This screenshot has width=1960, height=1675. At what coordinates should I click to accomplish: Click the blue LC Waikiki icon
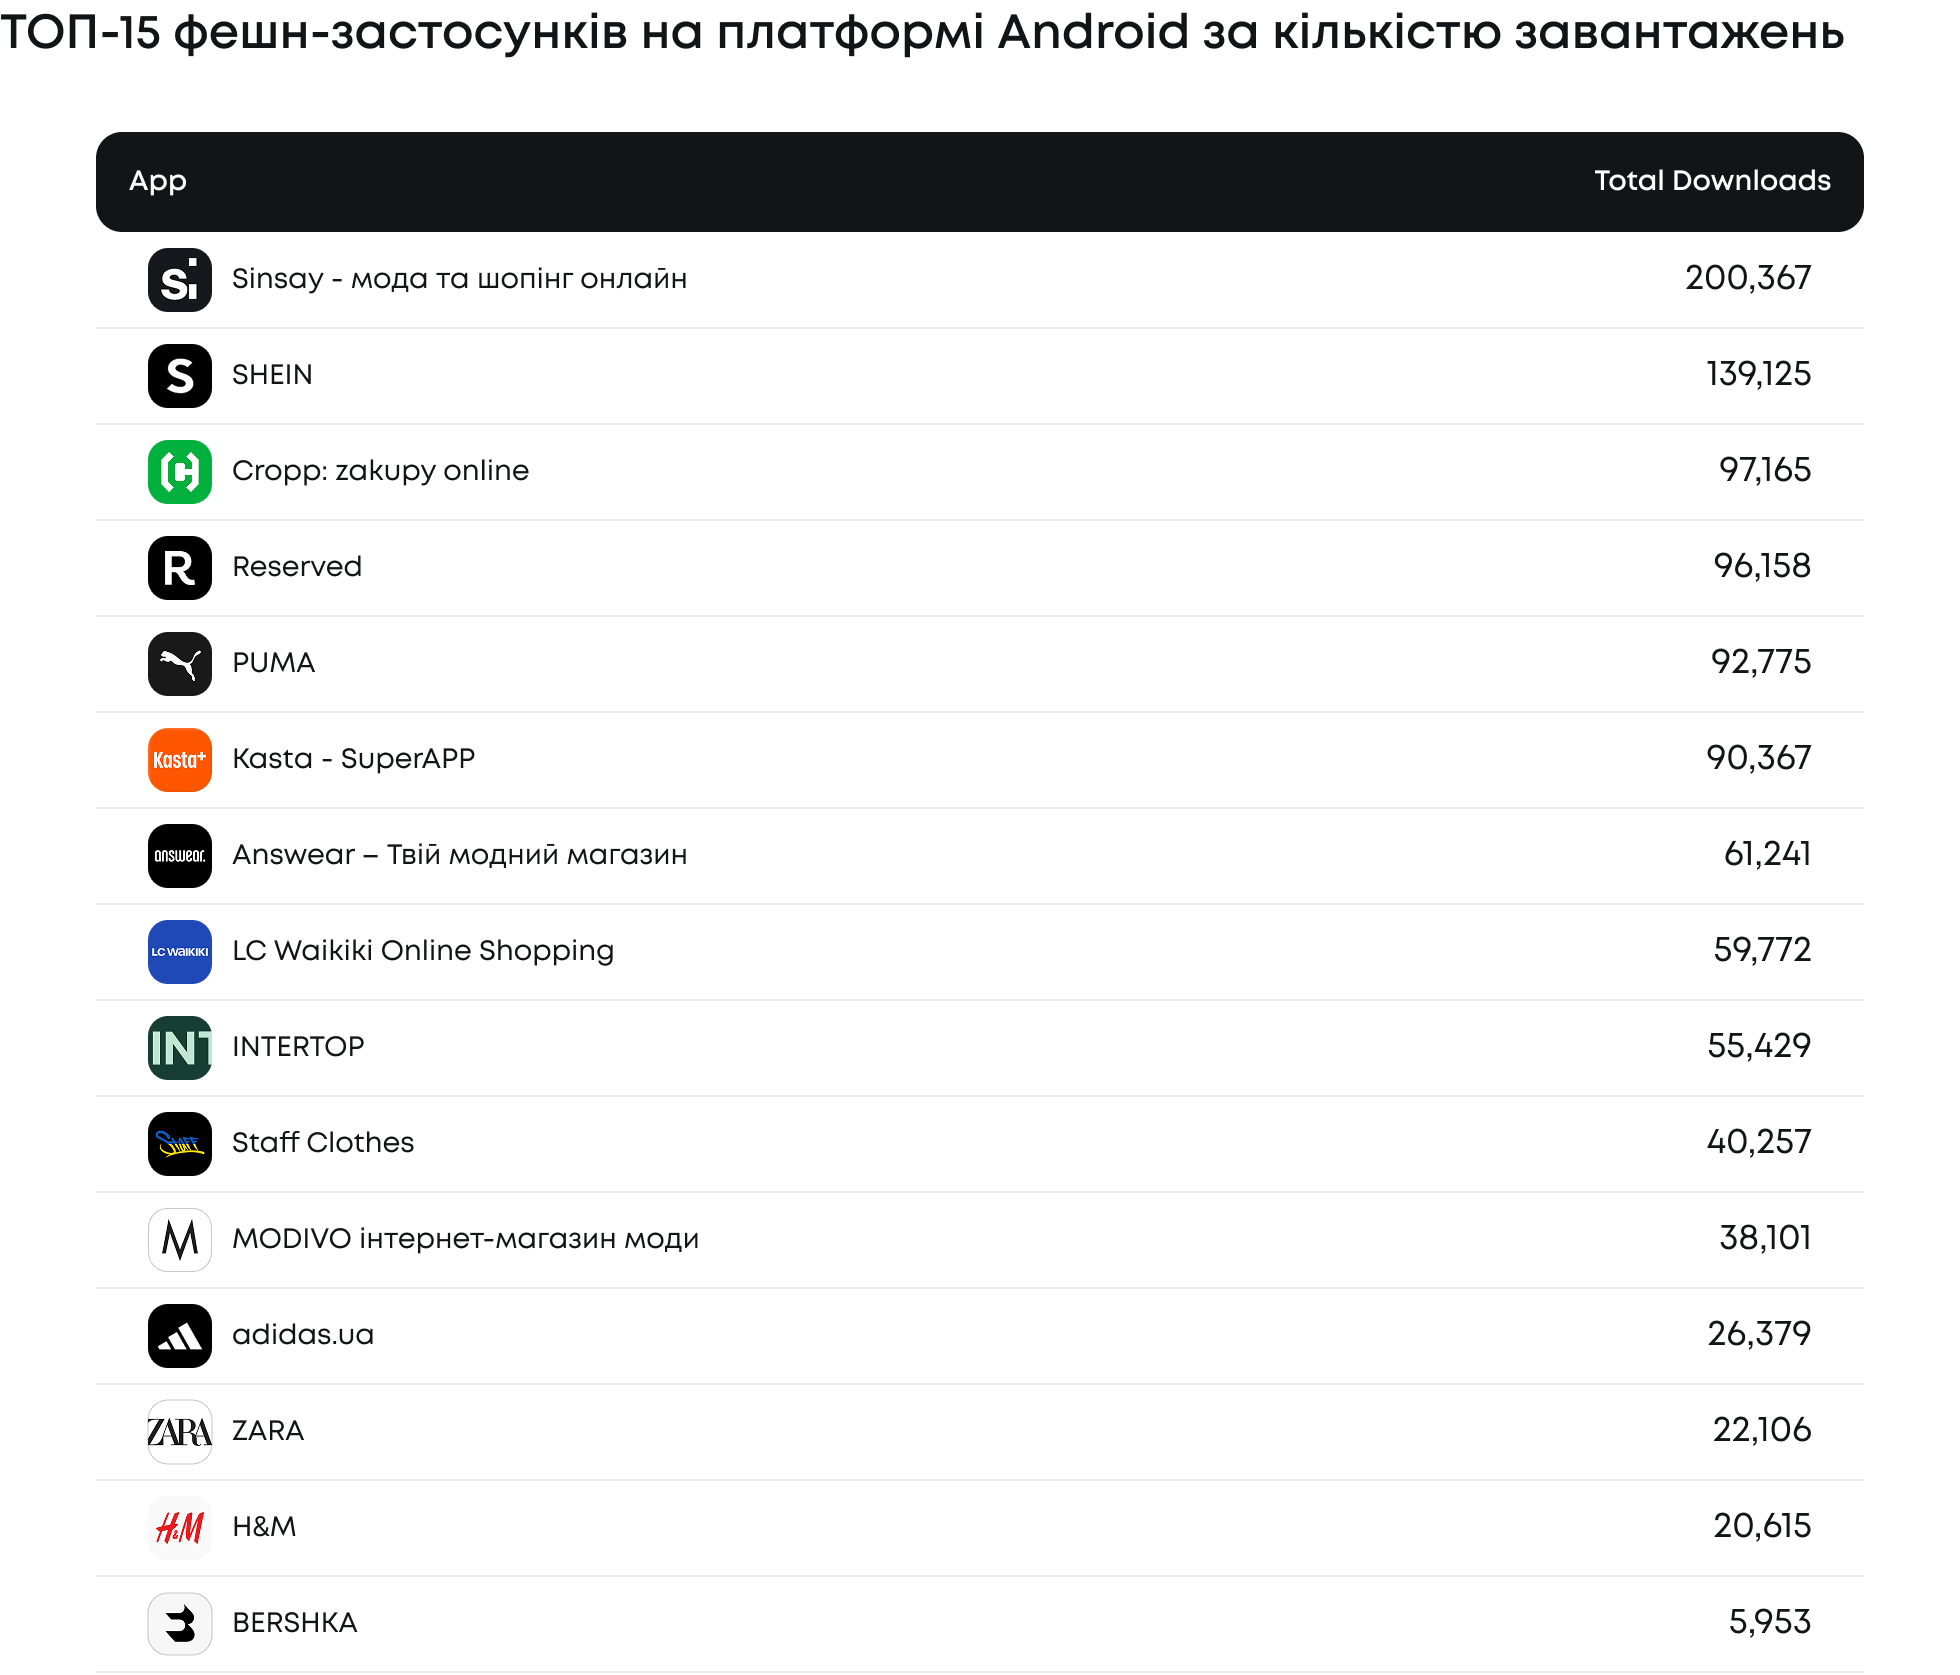point(180,952)
